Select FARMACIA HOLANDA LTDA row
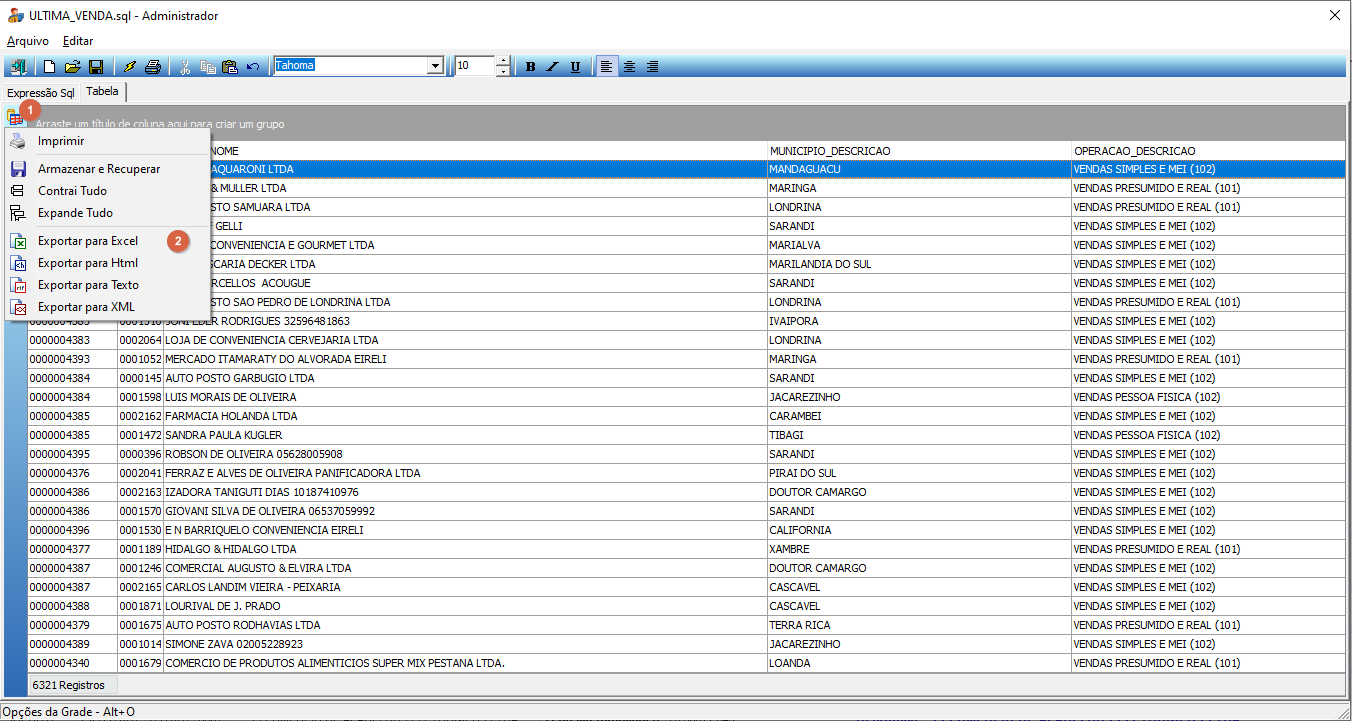Viewport: 1352px width, 721px height. click(686, 417)
